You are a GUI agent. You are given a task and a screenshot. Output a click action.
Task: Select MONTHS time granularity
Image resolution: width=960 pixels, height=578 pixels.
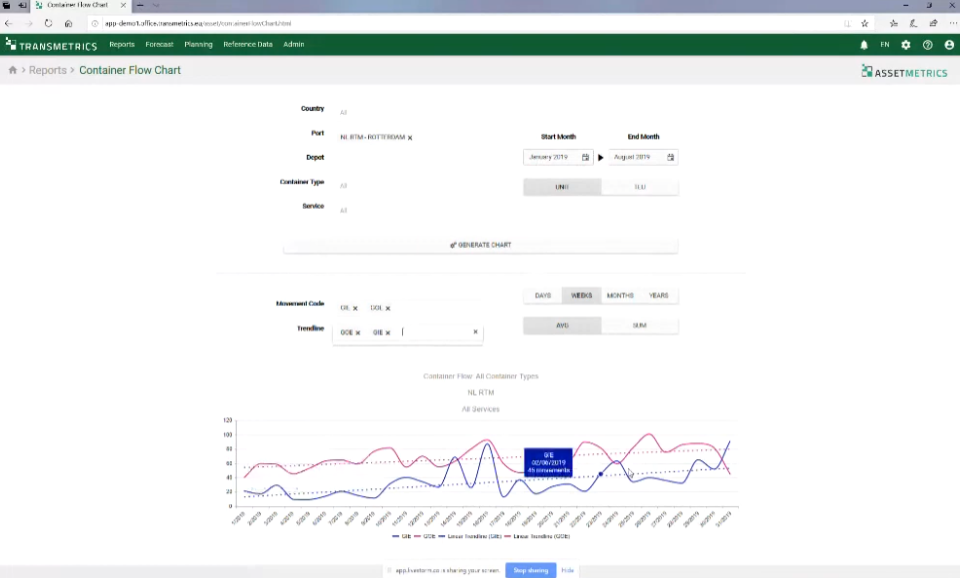click(x=620, y=295)
